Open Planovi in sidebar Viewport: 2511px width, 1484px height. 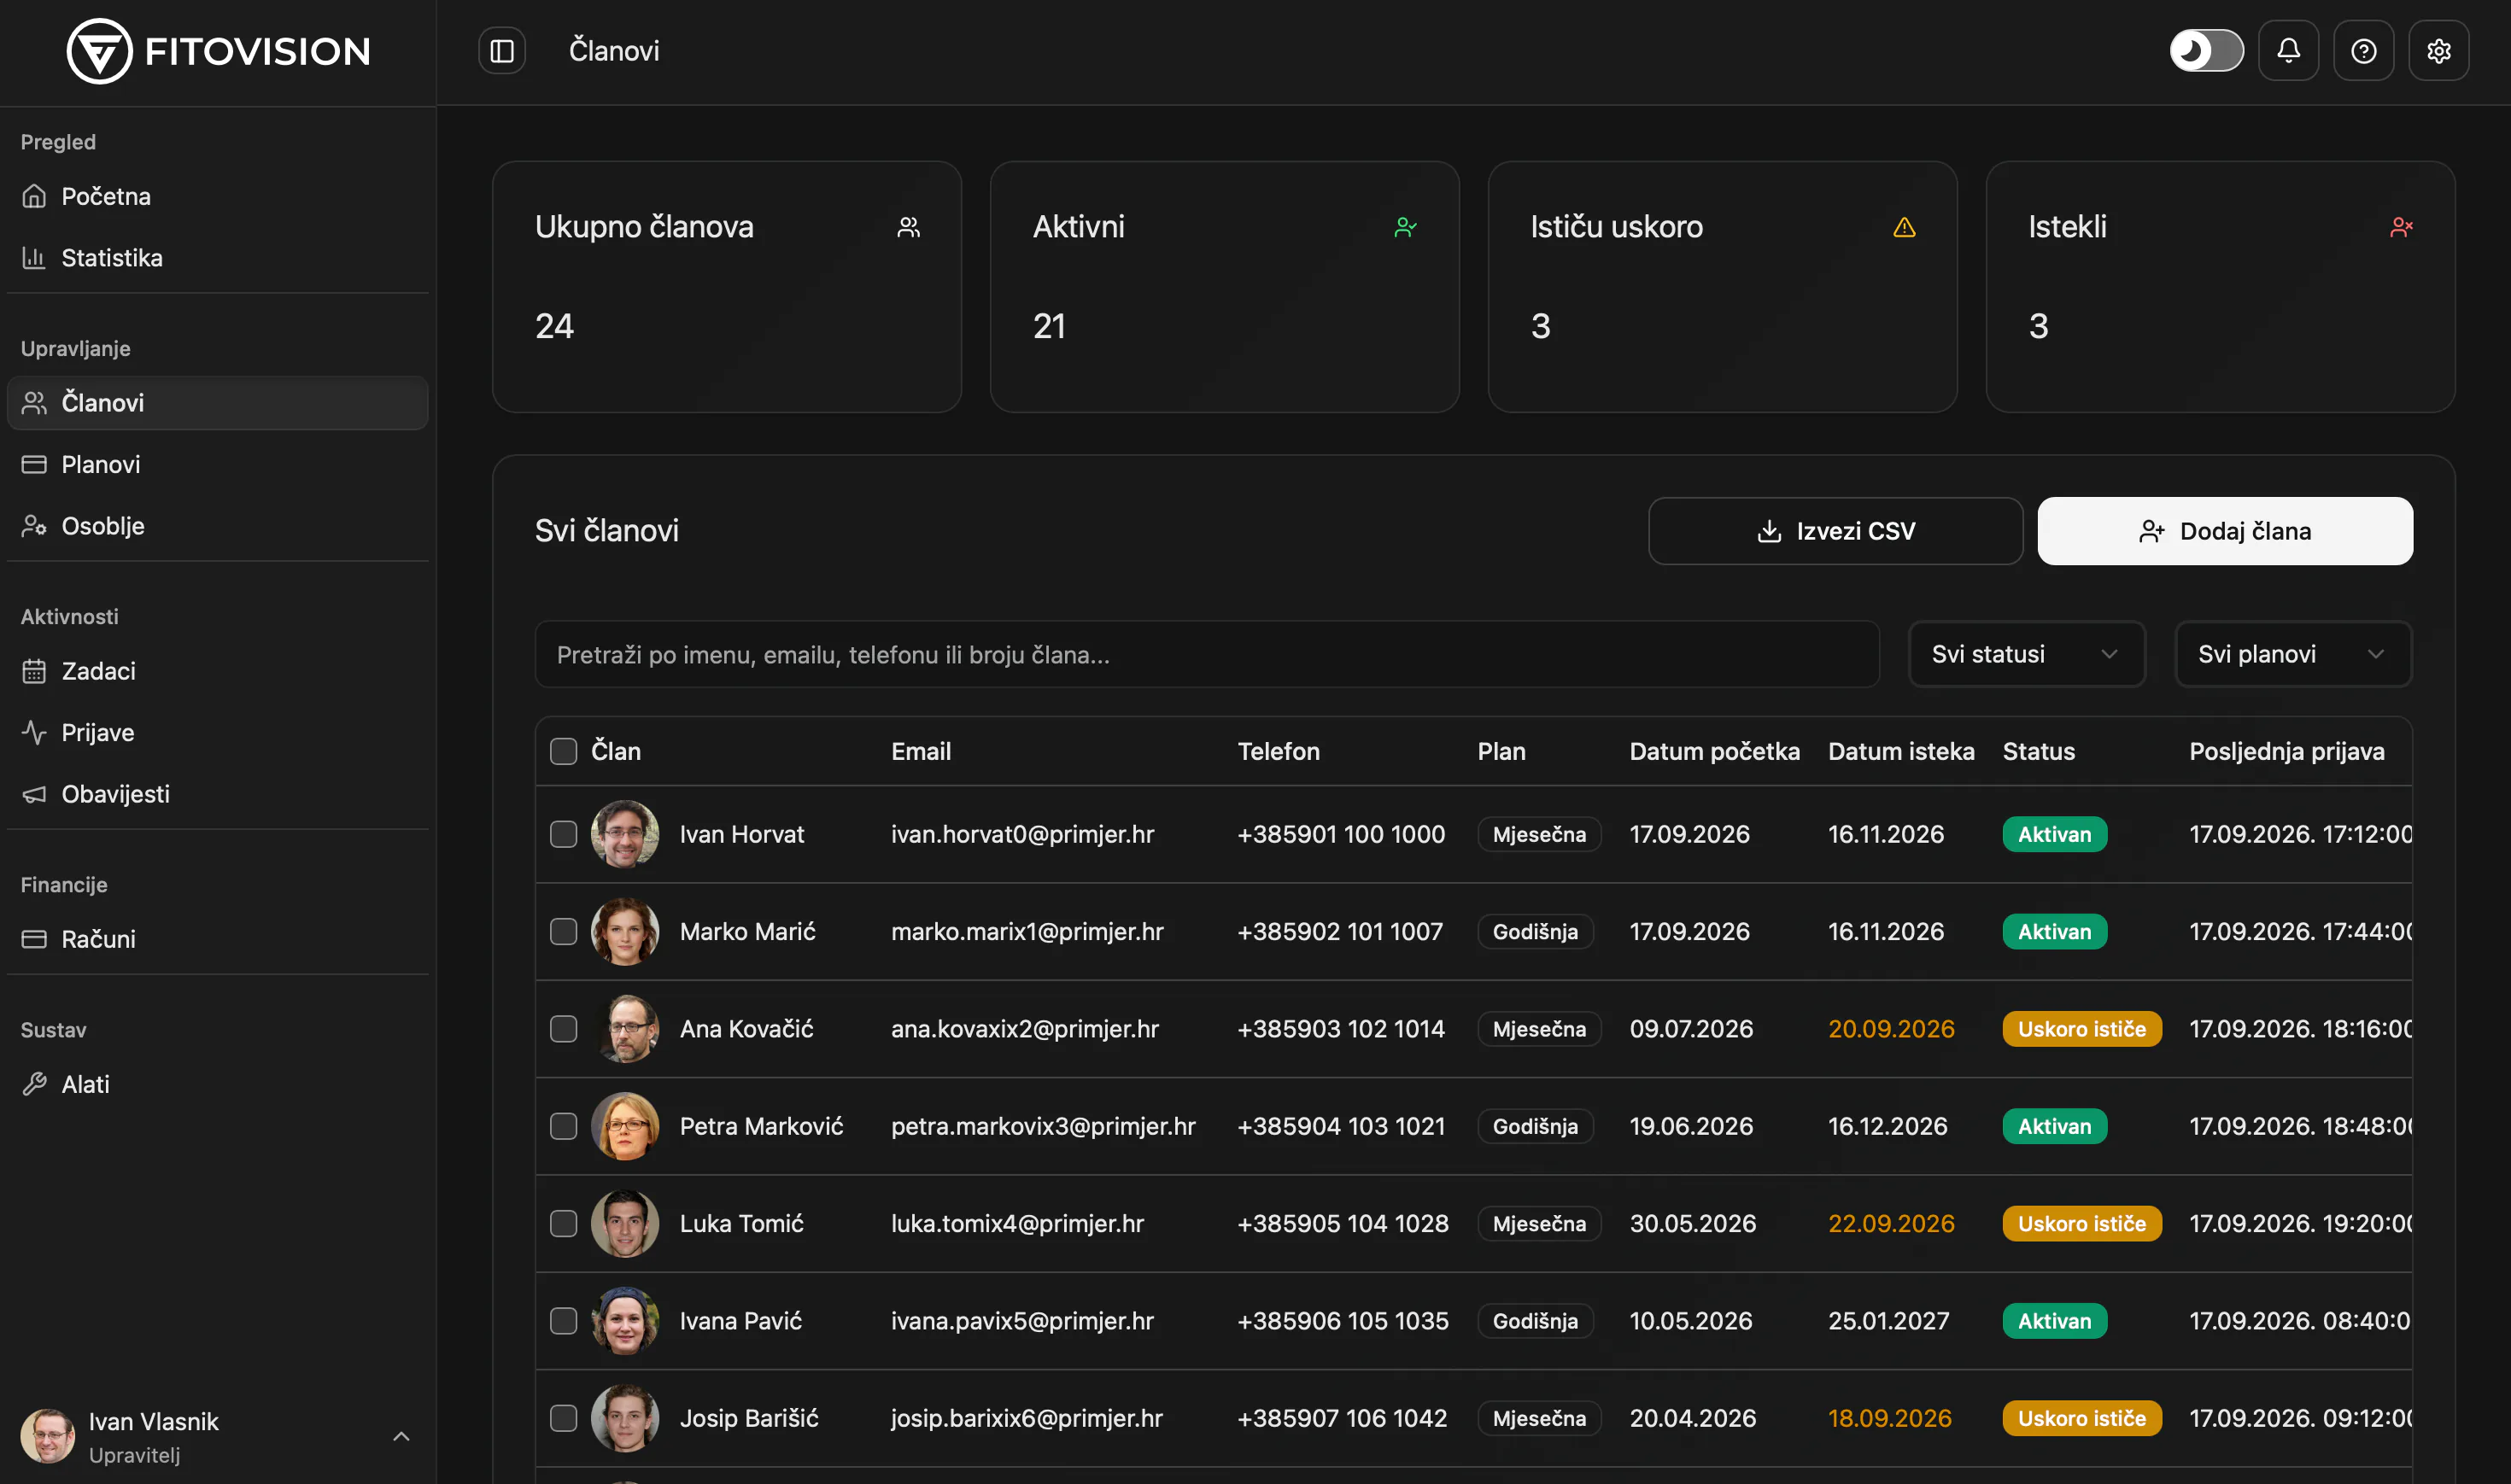pyautogui.click(x=218, y=464)
